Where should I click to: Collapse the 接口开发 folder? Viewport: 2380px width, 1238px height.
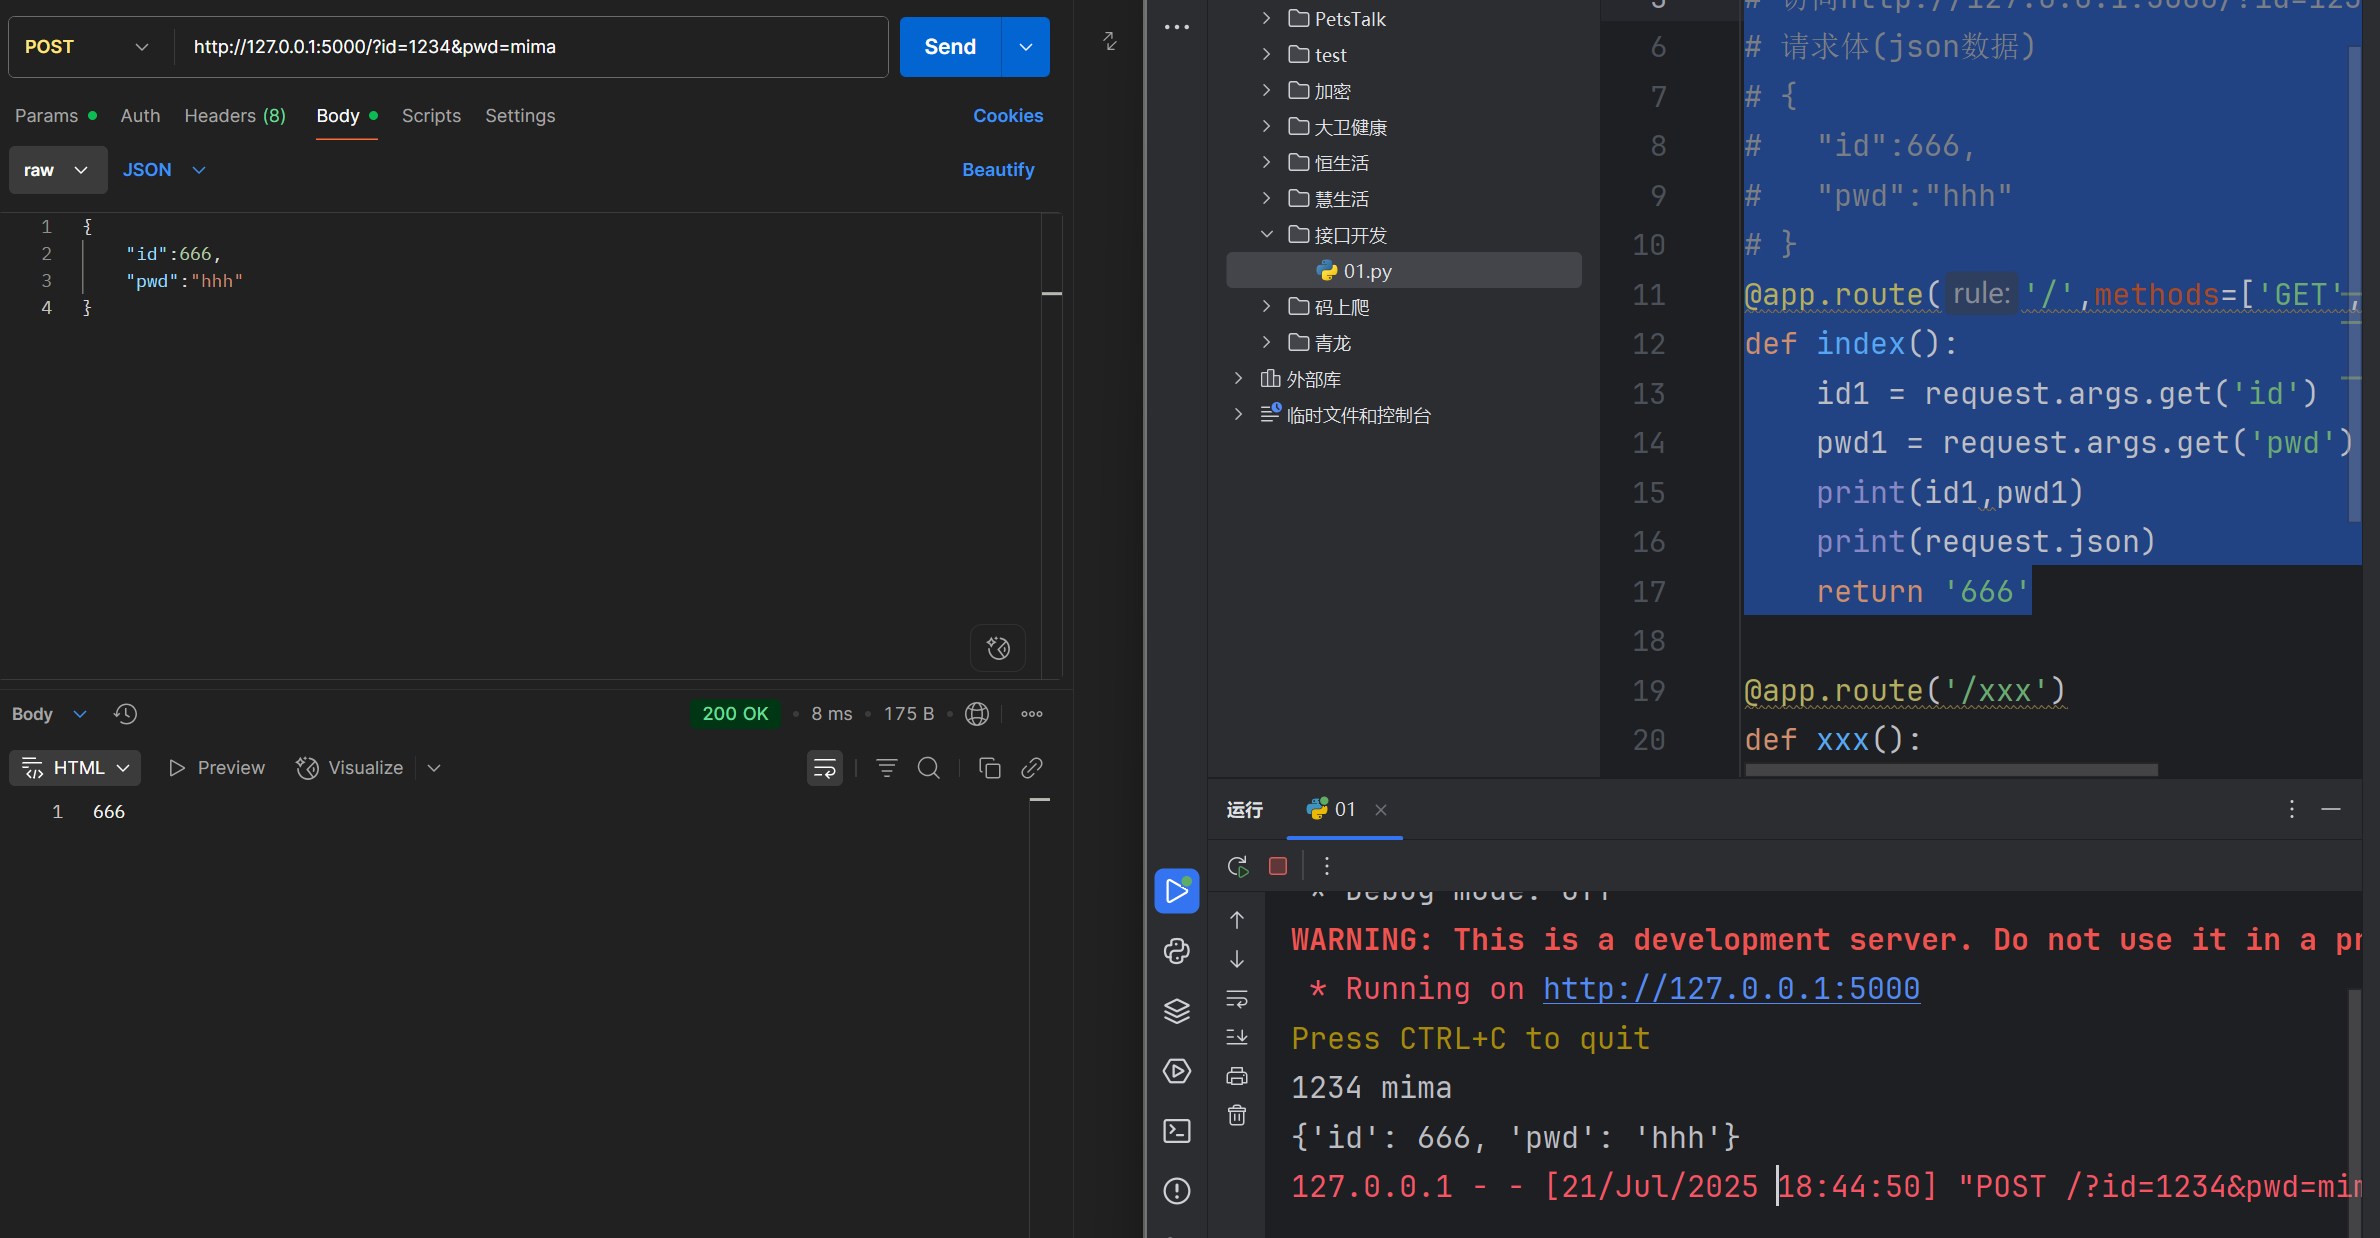click(1267, 234)
